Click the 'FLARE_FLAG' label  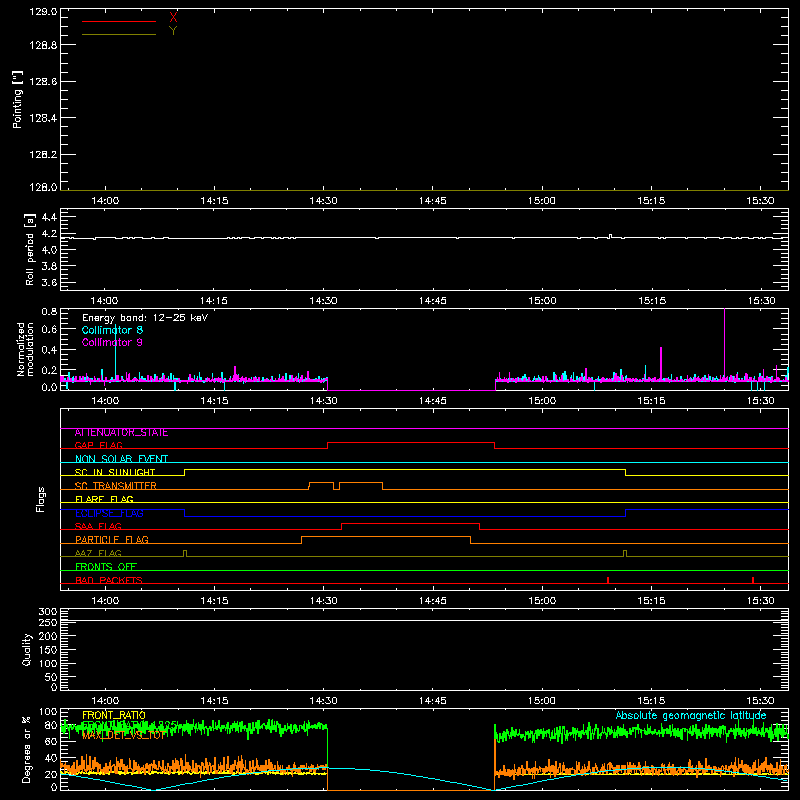104,499
